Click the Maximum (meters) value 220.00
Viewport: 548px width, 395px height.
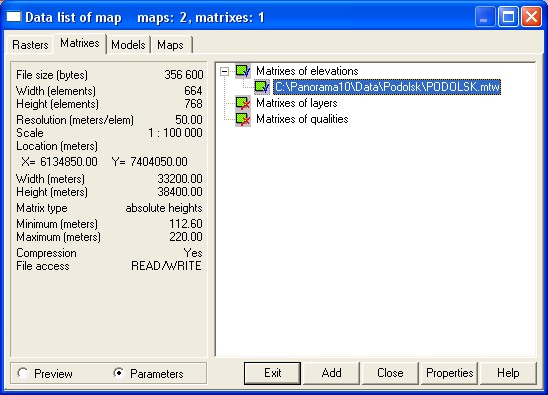click(186, 237)
